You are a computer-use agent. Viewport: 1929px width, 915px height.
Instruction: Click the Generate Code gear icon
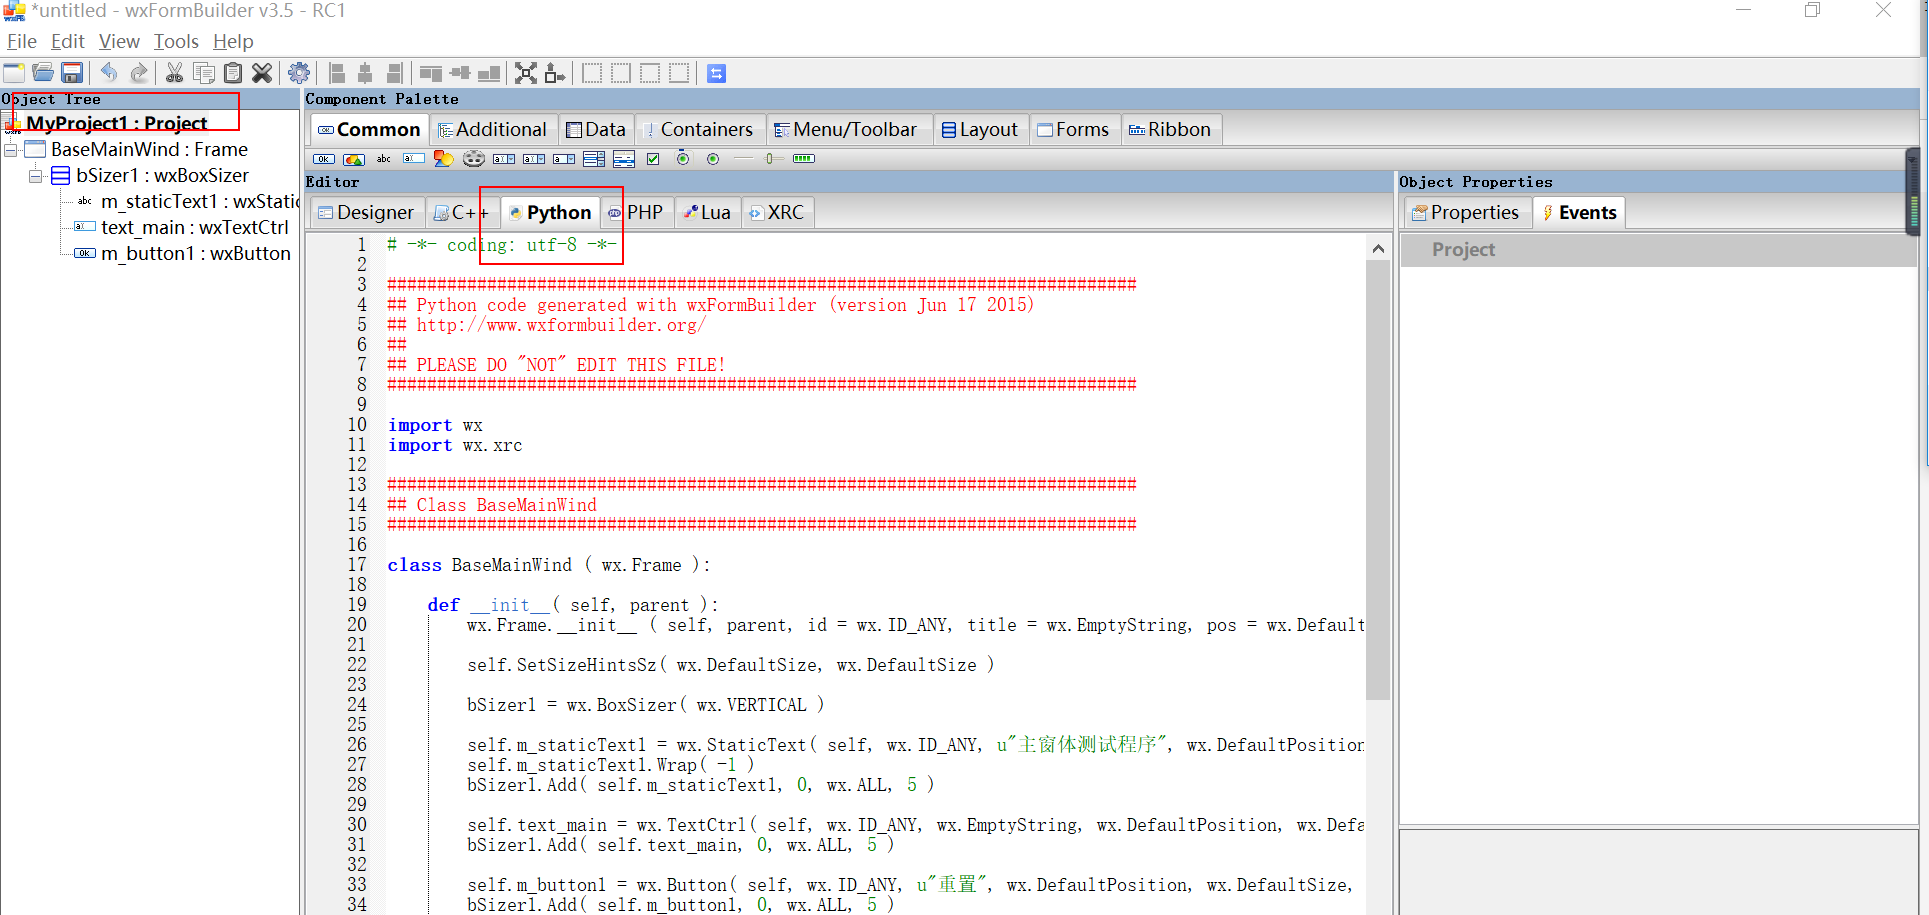(x=298, y=73)
